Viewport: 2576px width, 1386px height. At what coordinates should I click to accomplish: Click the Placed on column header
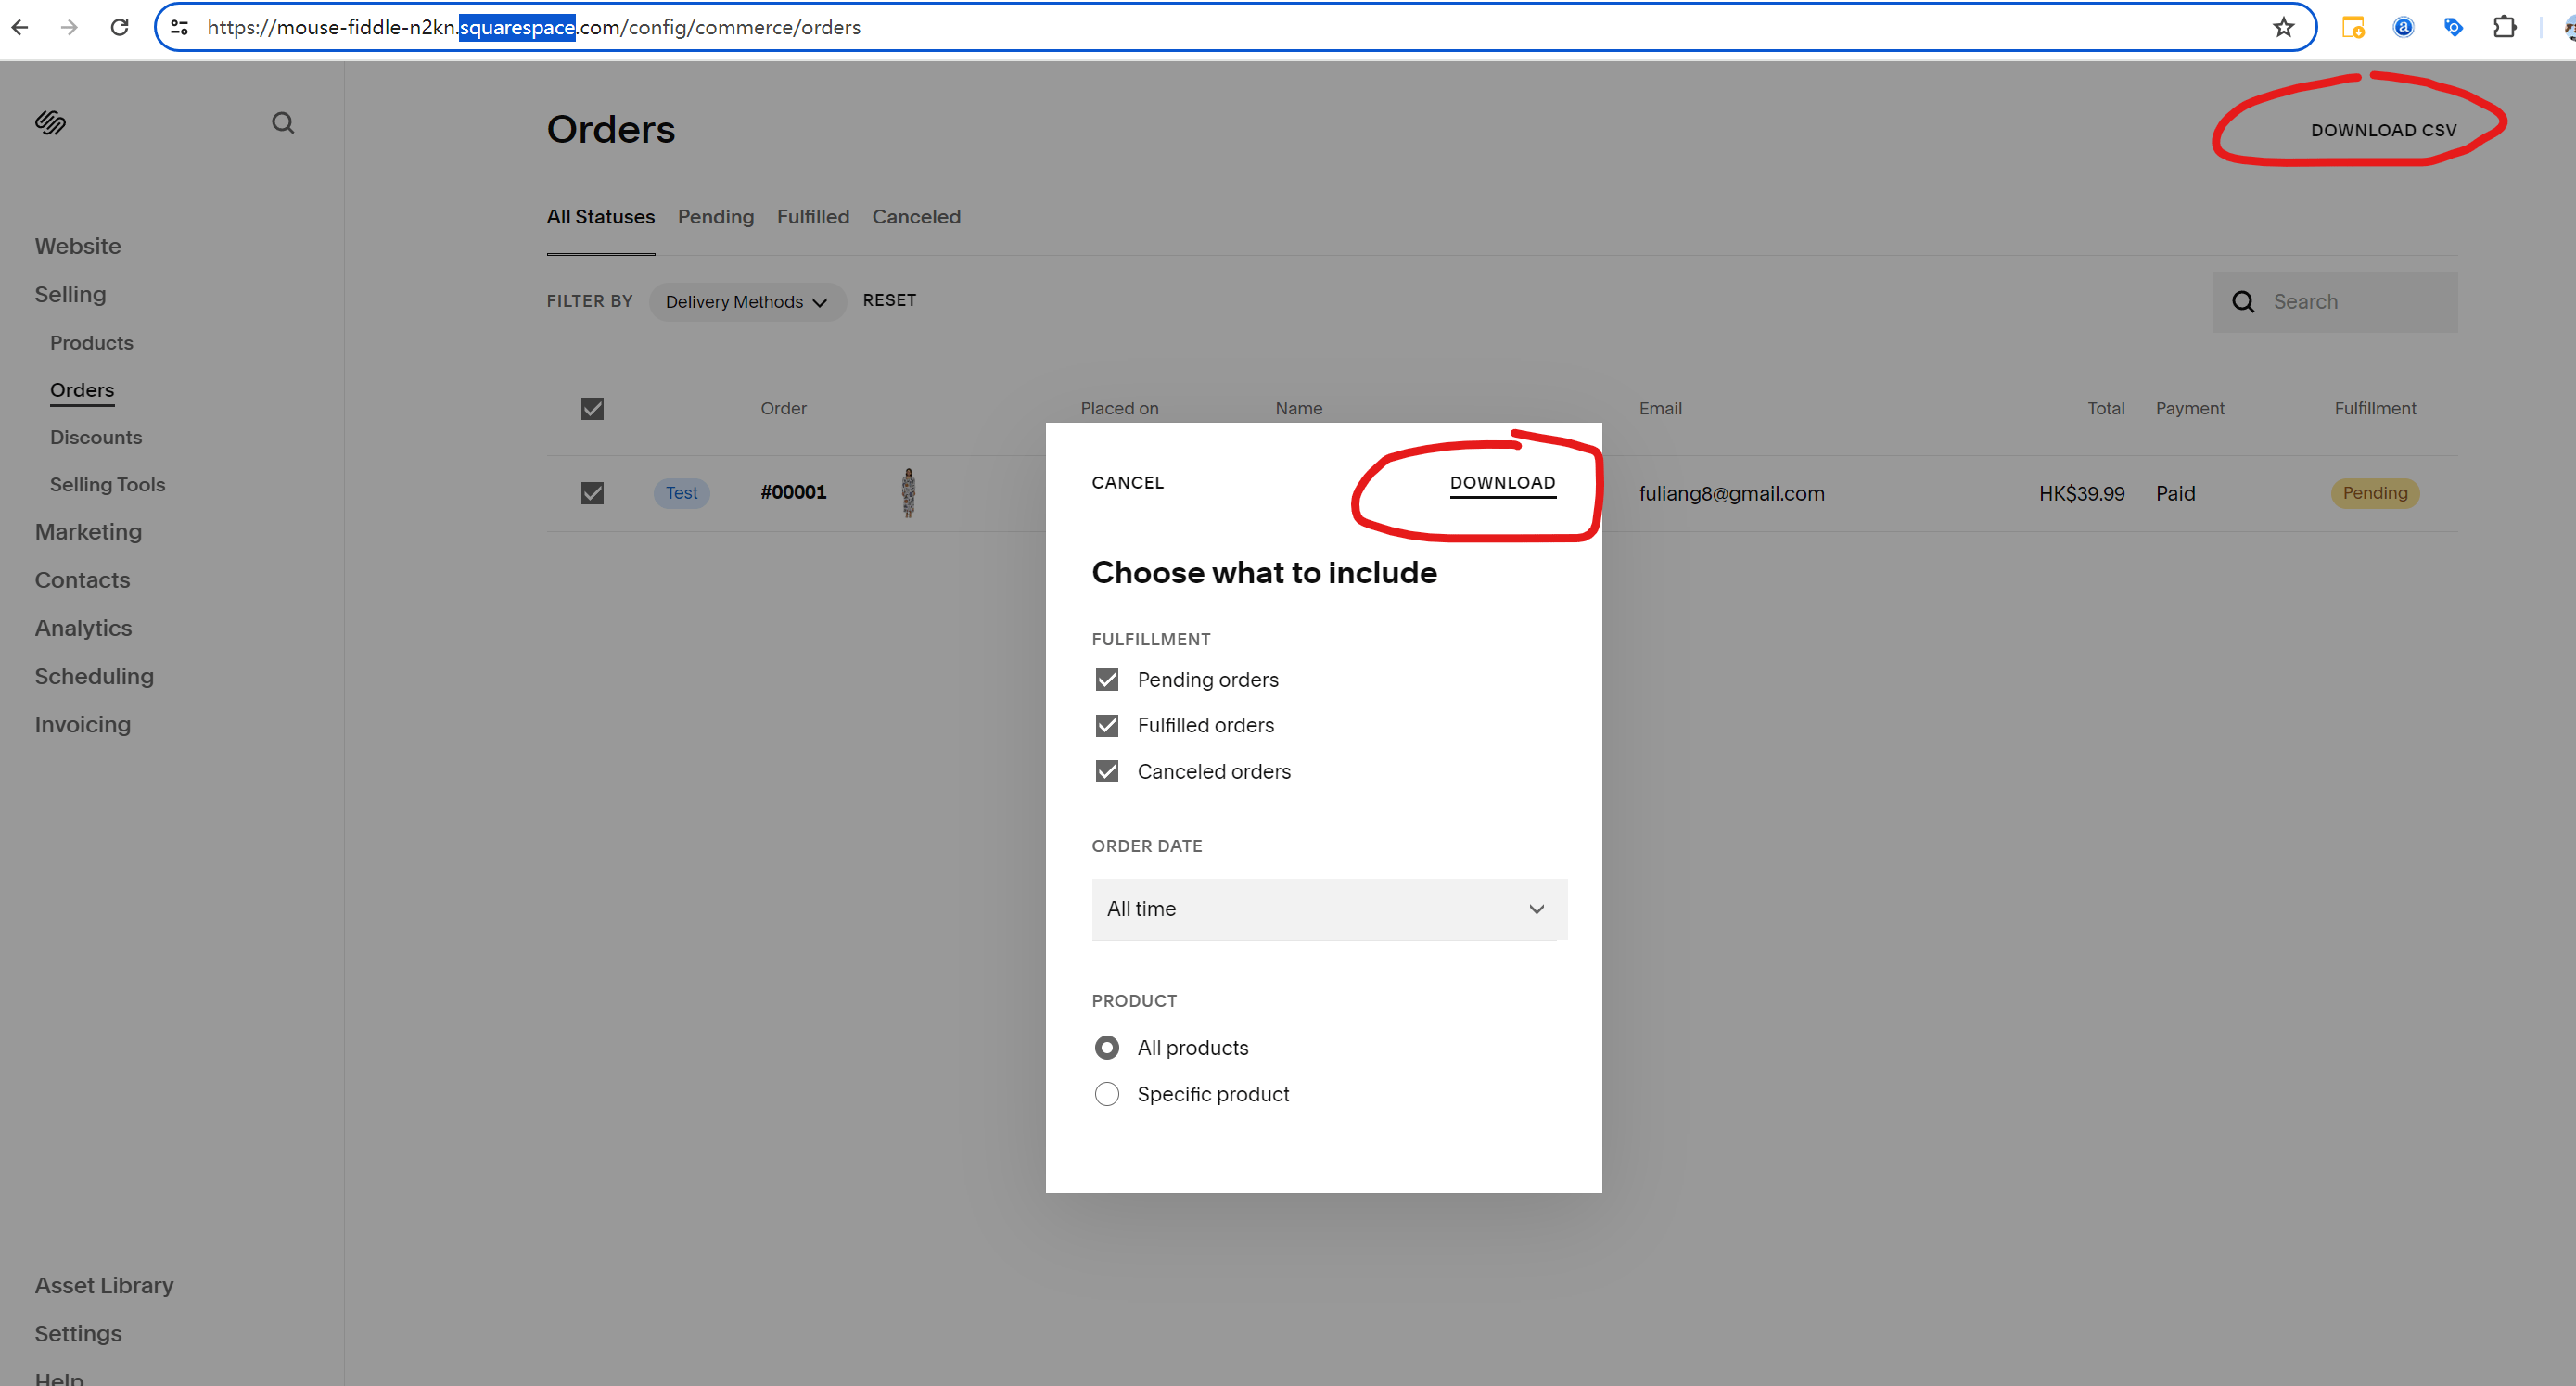coord(1119,408)
